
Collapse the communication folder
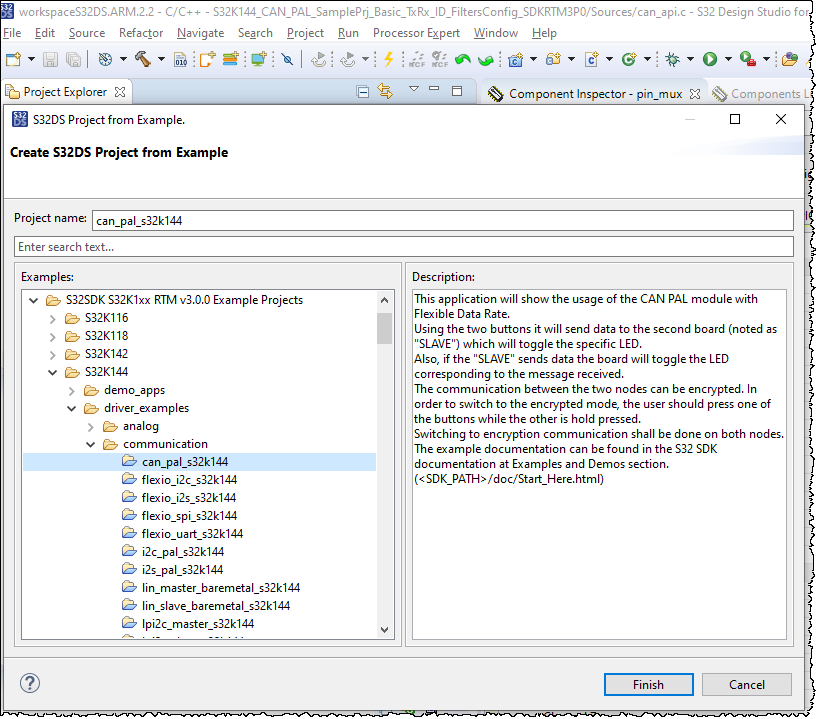pyautogui.click(x=91, y=444)
